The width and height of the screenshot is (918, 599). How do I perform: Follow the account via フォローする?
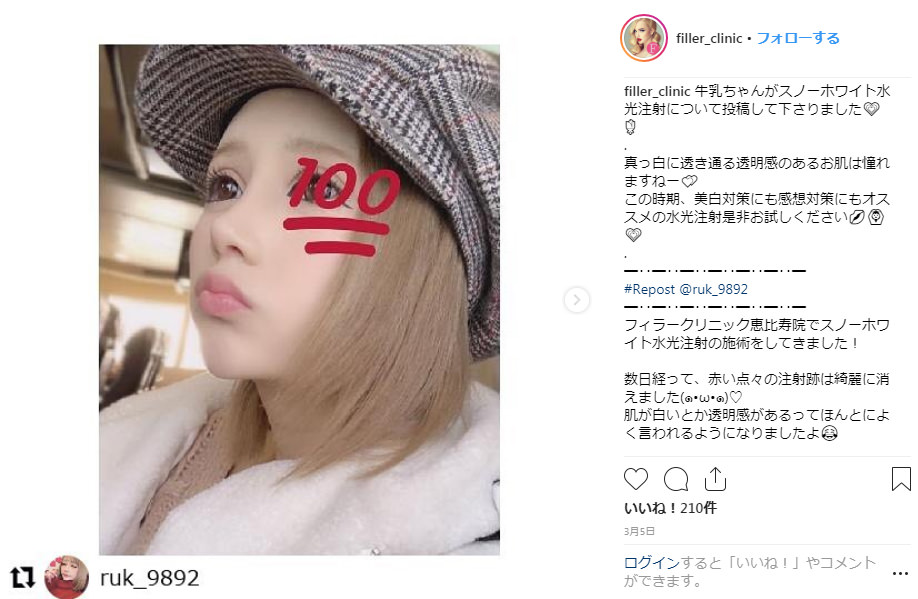tap(798, 38)
